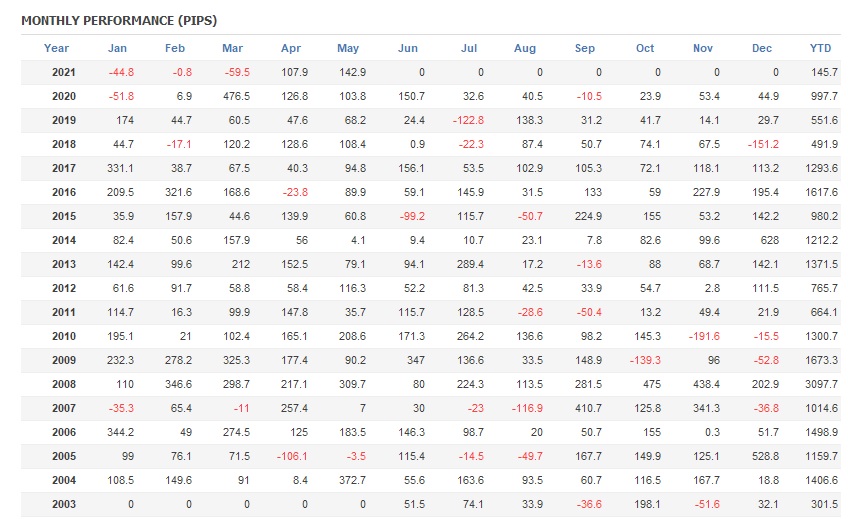Select the Mar column header
848x519 pixels.
click(232, 48)
